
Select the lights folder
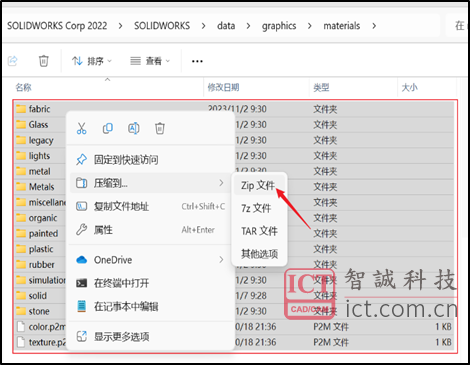(39, 156)
